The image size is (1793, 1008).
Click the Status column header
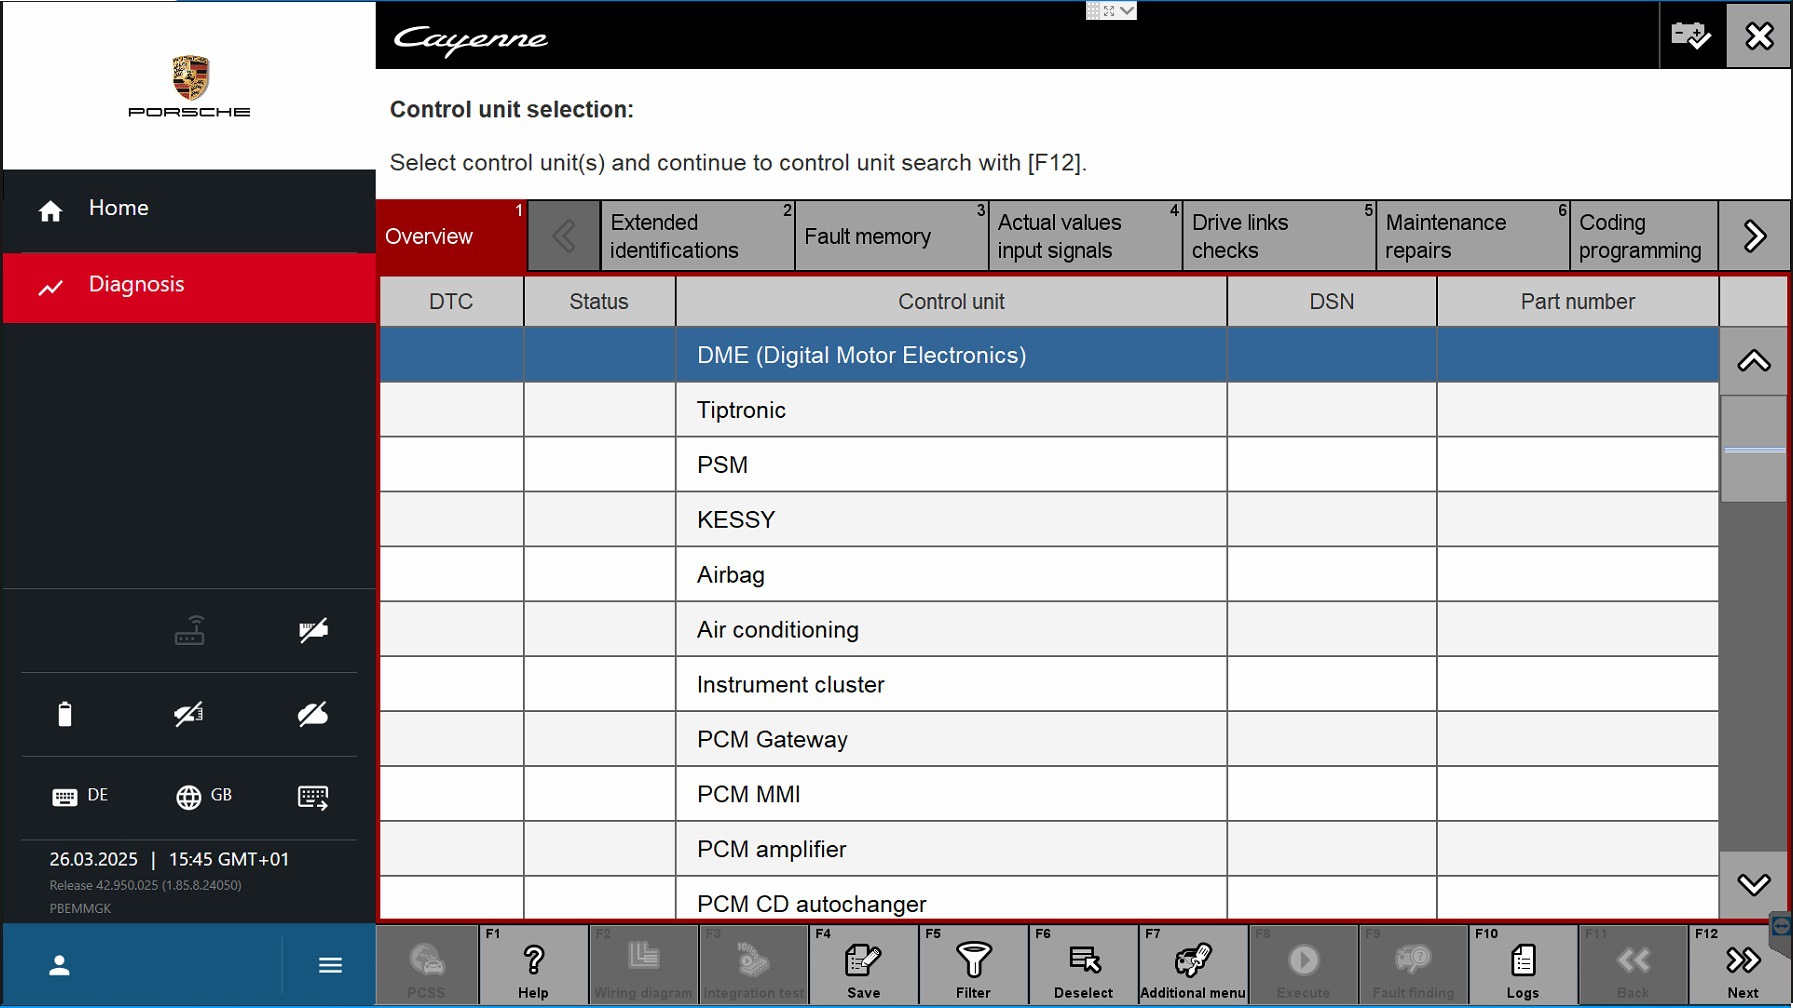tap(599, 301)
